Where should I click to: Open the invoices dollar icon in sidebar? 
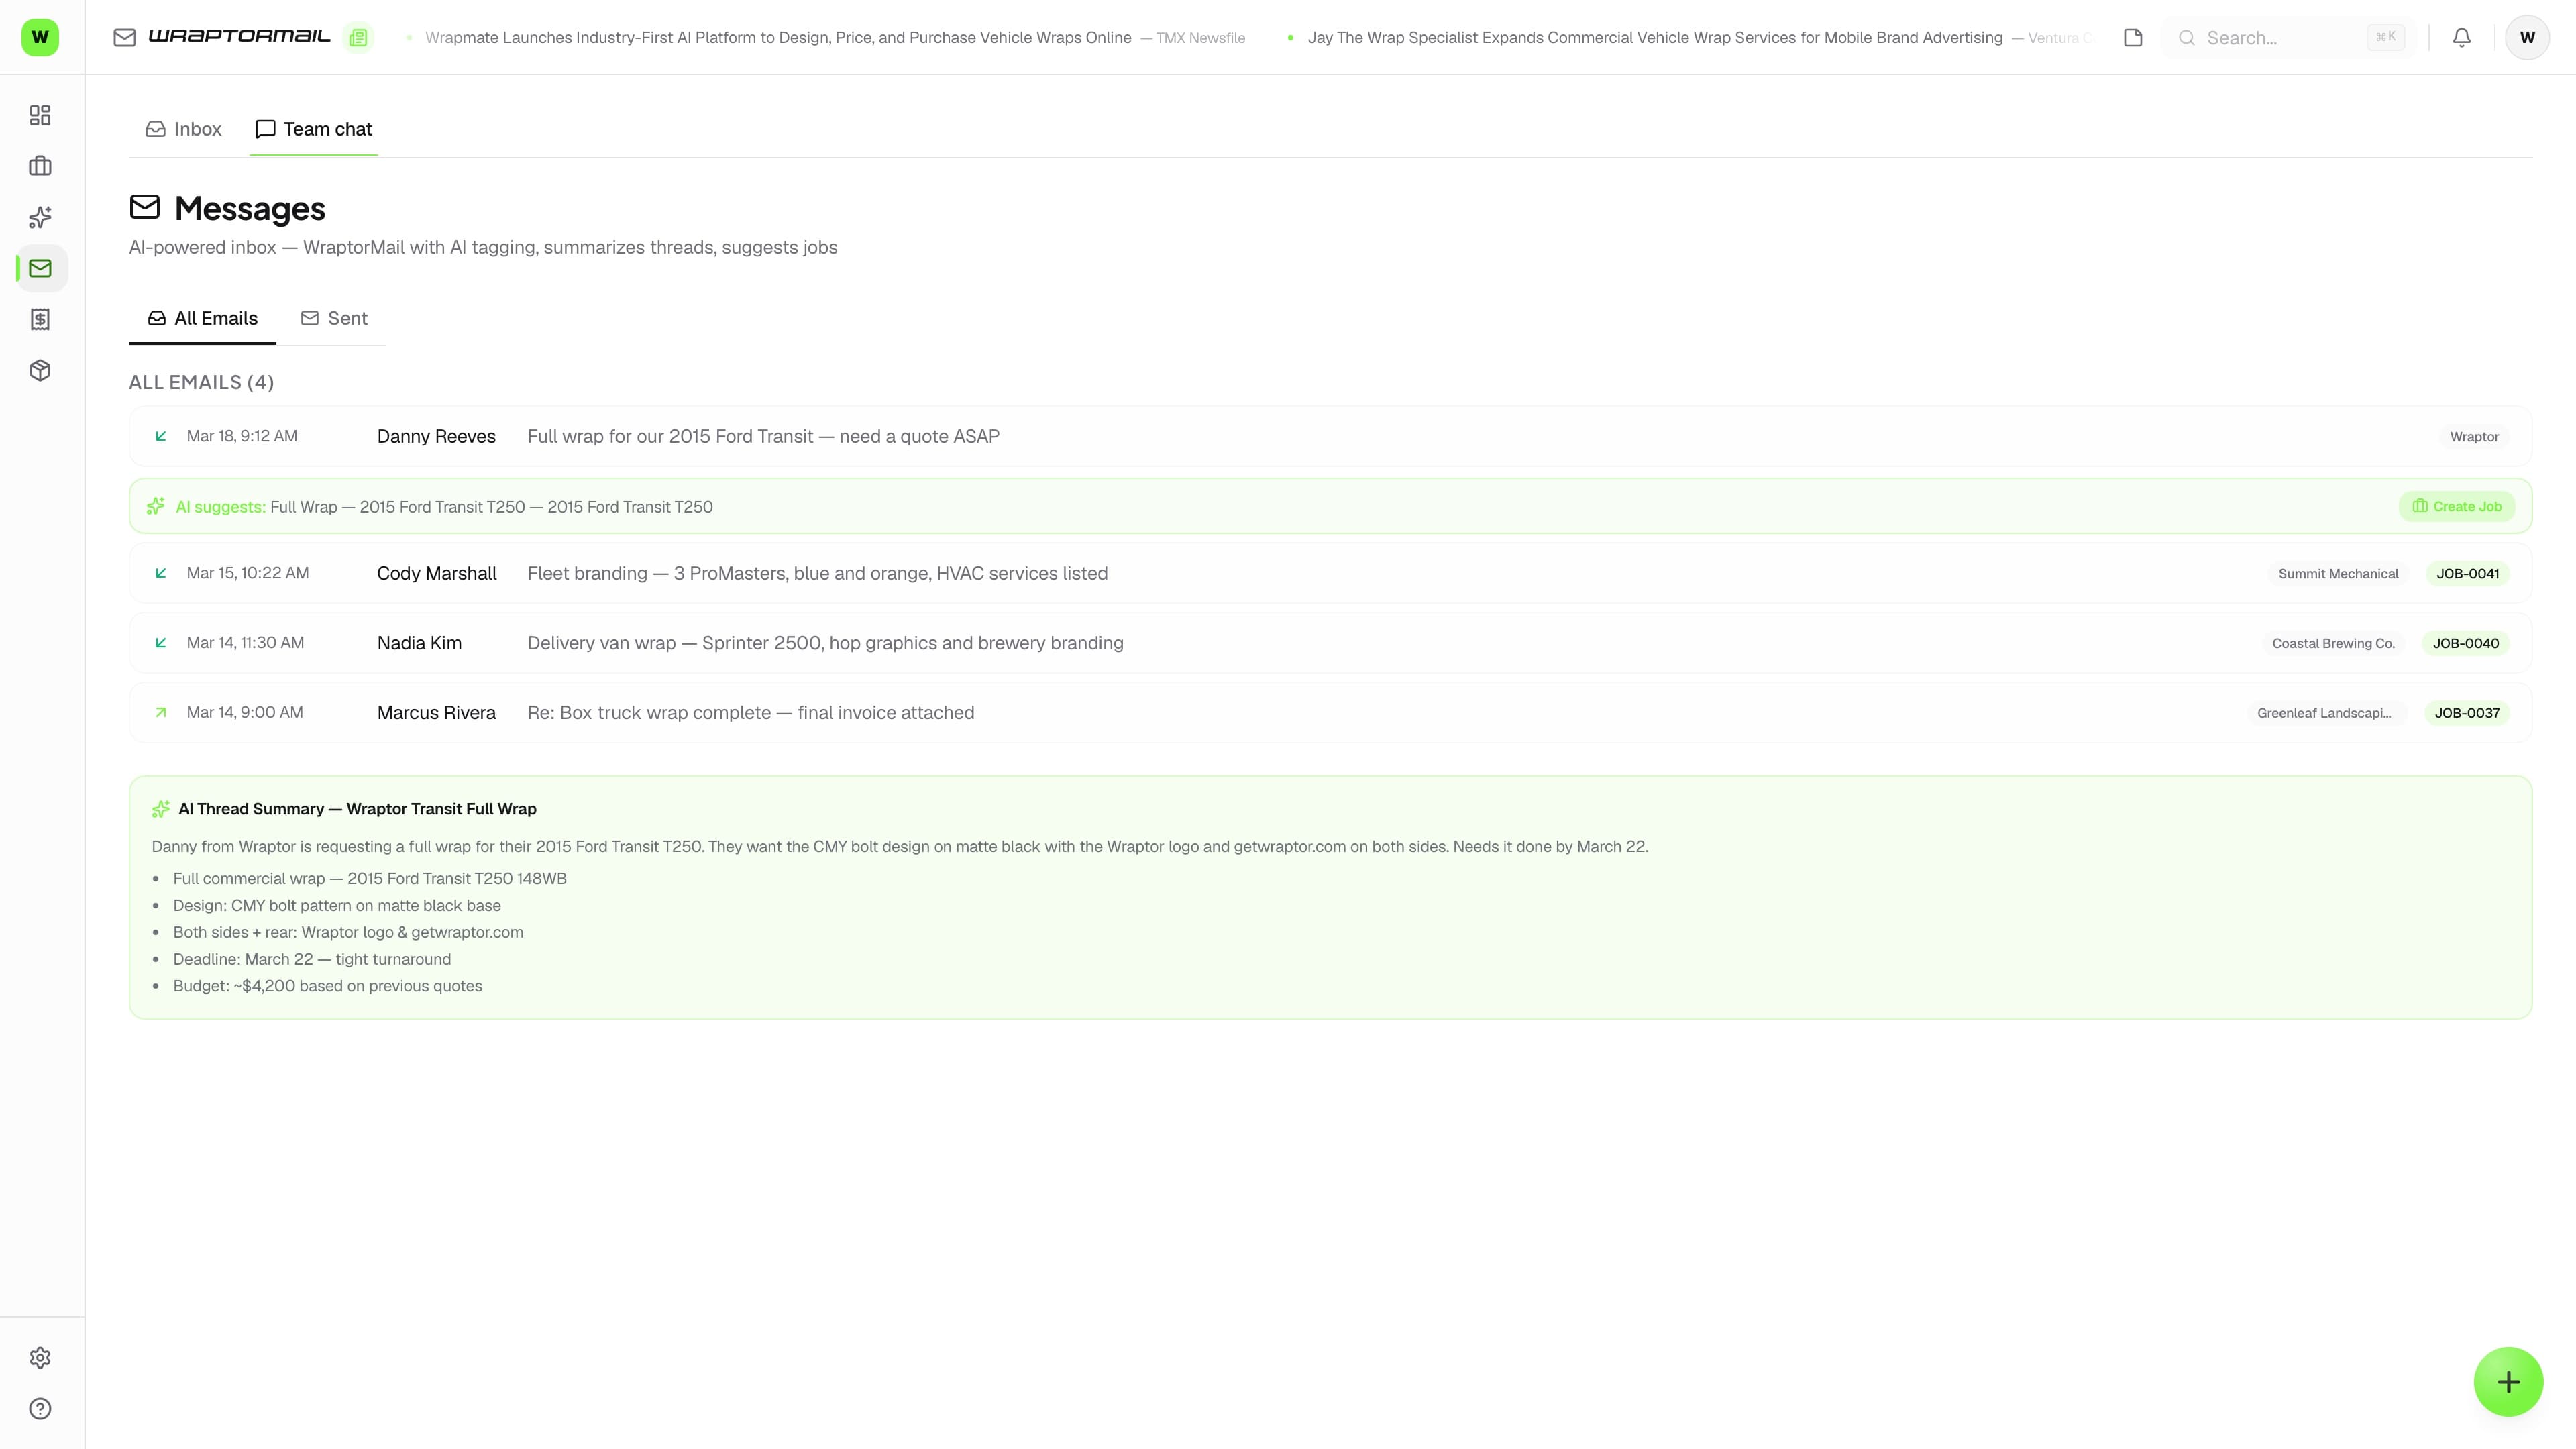point(40,319)
